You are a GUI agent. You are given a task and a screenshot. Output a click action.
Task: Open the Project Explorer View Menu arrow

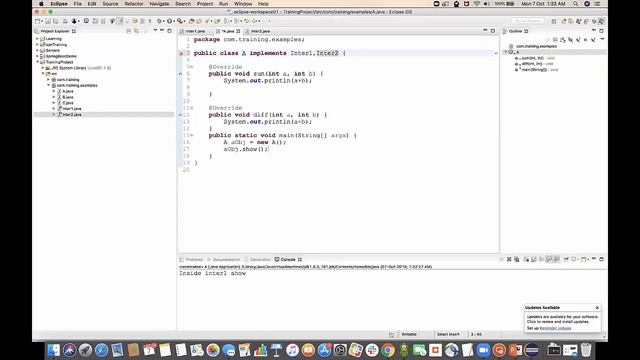[155, 31]
